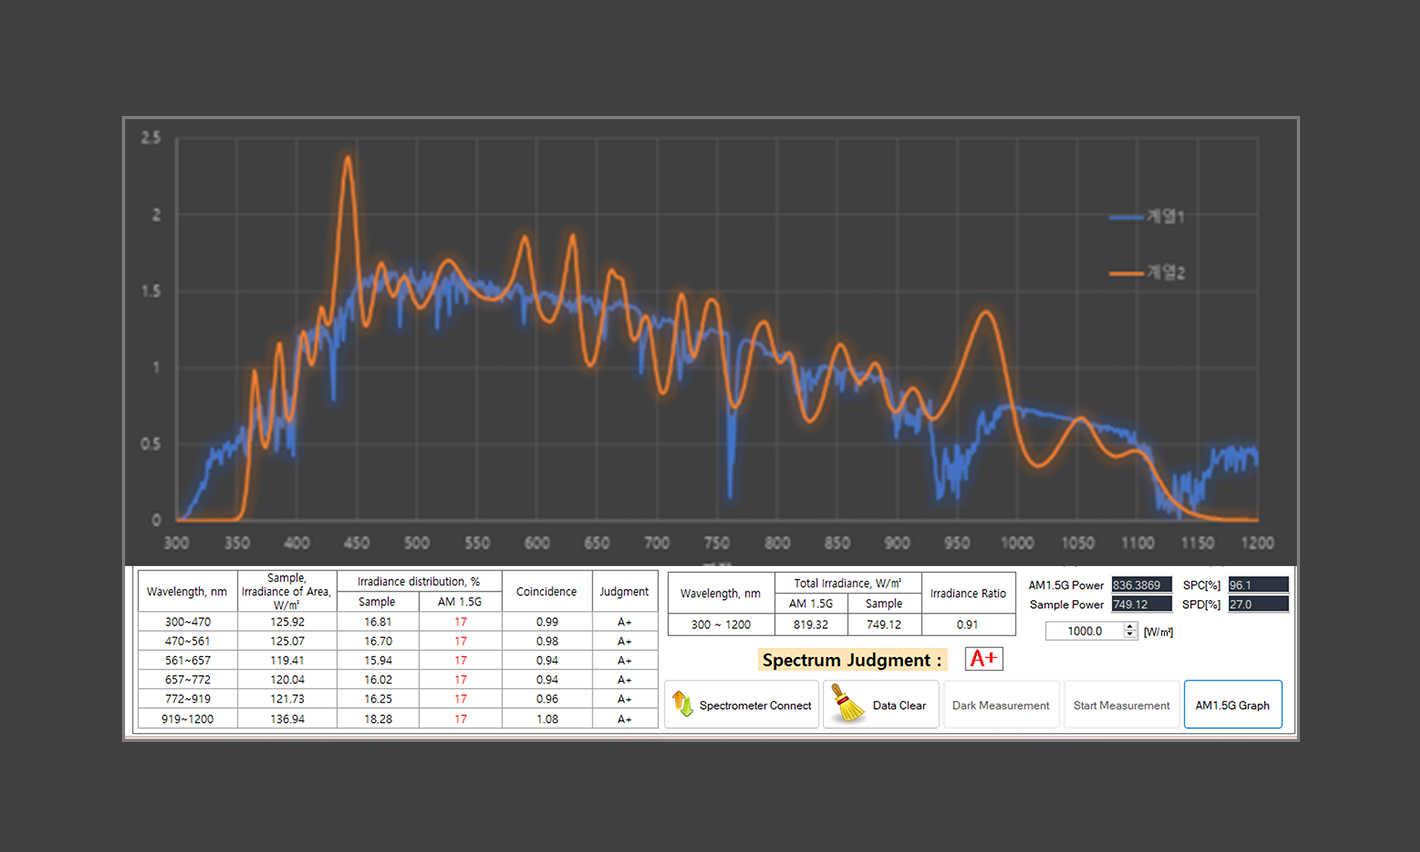This screenshot has height=852, width=1420.
Task: Select the AM1.5G Power value field
Action: point(1141,585)
